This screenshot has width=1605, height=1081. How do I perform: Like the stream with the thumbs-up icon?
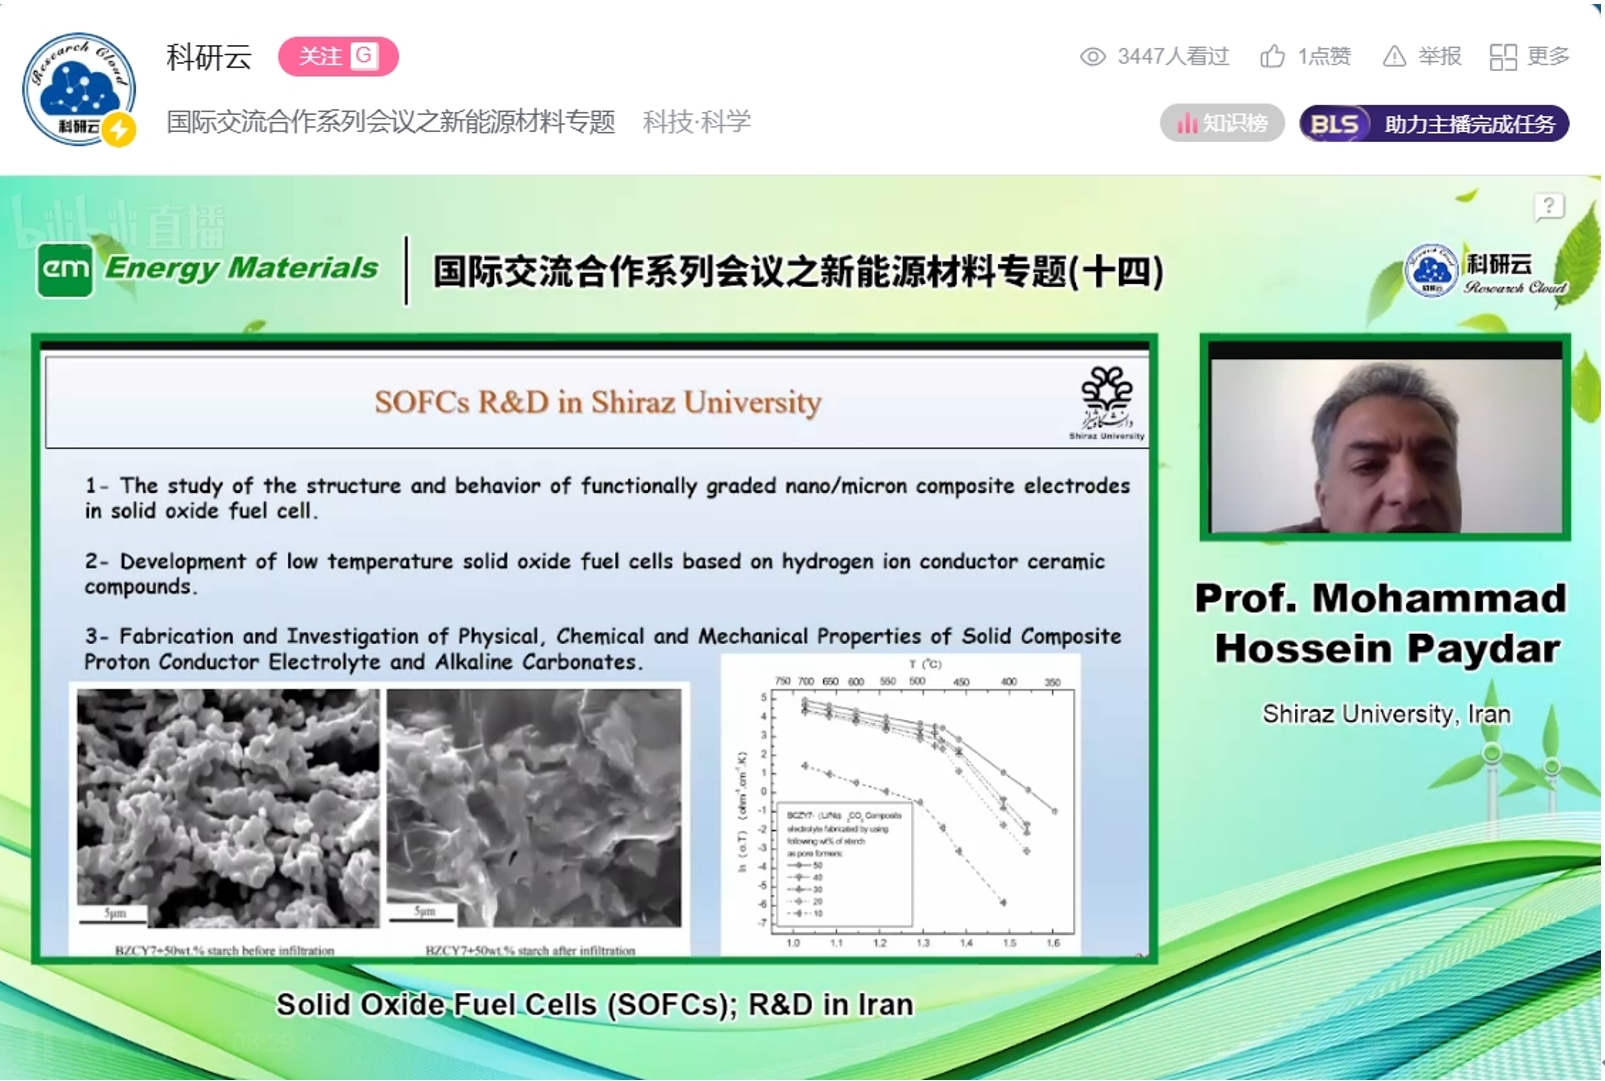[1273, 56]
